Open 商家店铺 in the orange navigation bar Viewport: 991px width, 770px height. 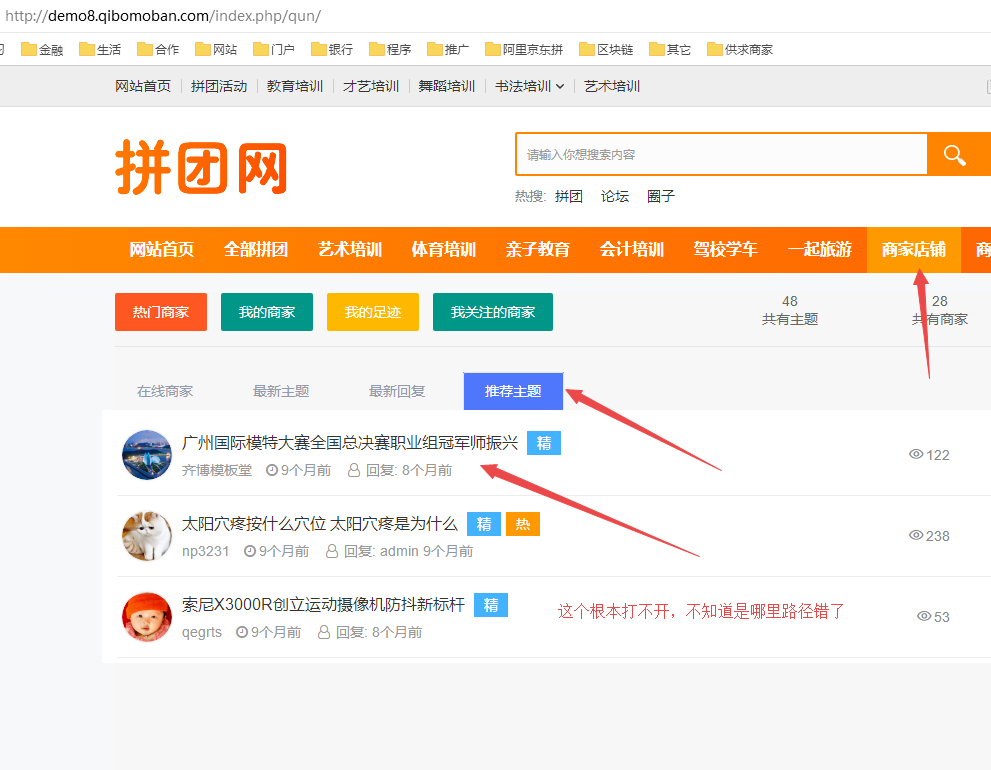click(x=913, y=250)
